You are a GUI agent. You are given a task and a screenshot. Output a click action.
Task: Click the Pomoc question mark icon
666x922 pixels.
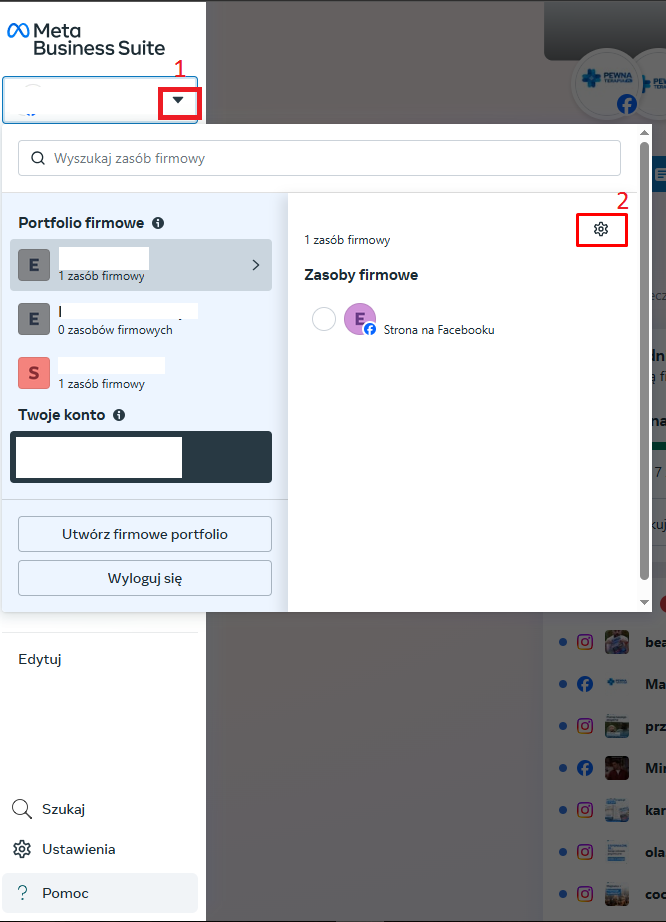pos(22,893)
